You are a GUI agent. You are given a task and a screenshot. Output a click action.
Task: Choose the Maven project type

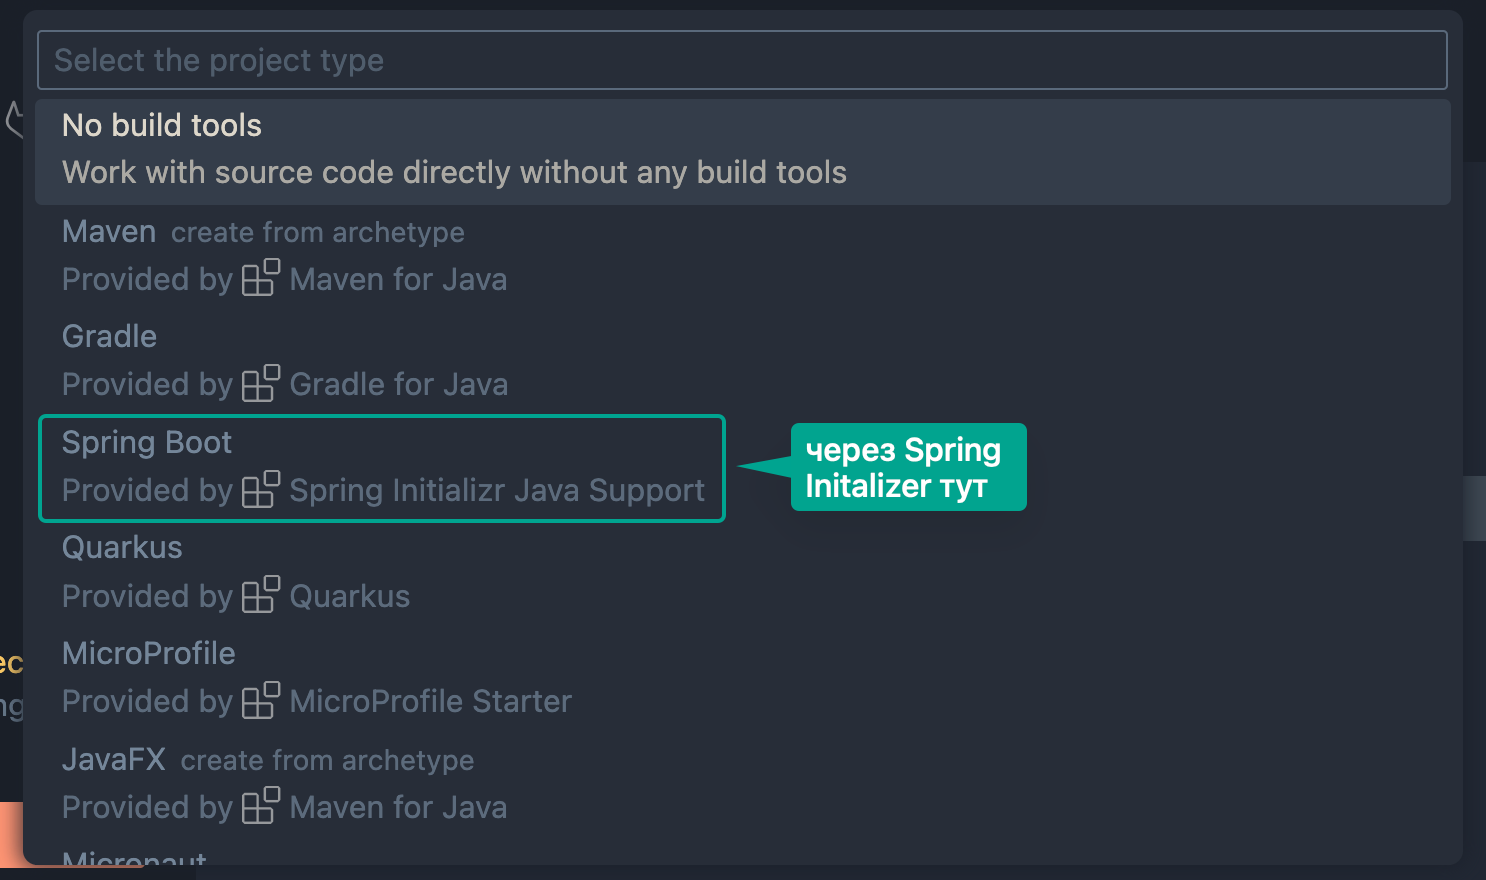(742, 256)
